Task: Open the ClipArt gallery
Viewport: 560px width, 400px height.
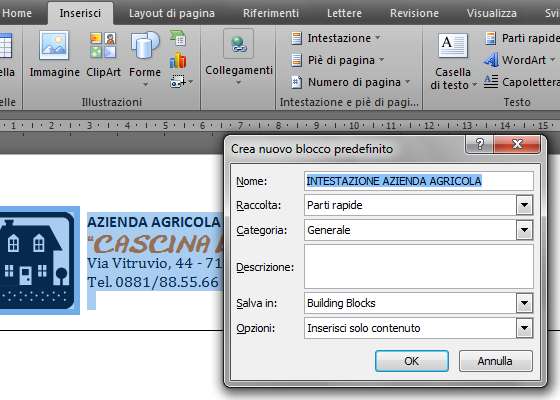Action: tap(103, 54)
